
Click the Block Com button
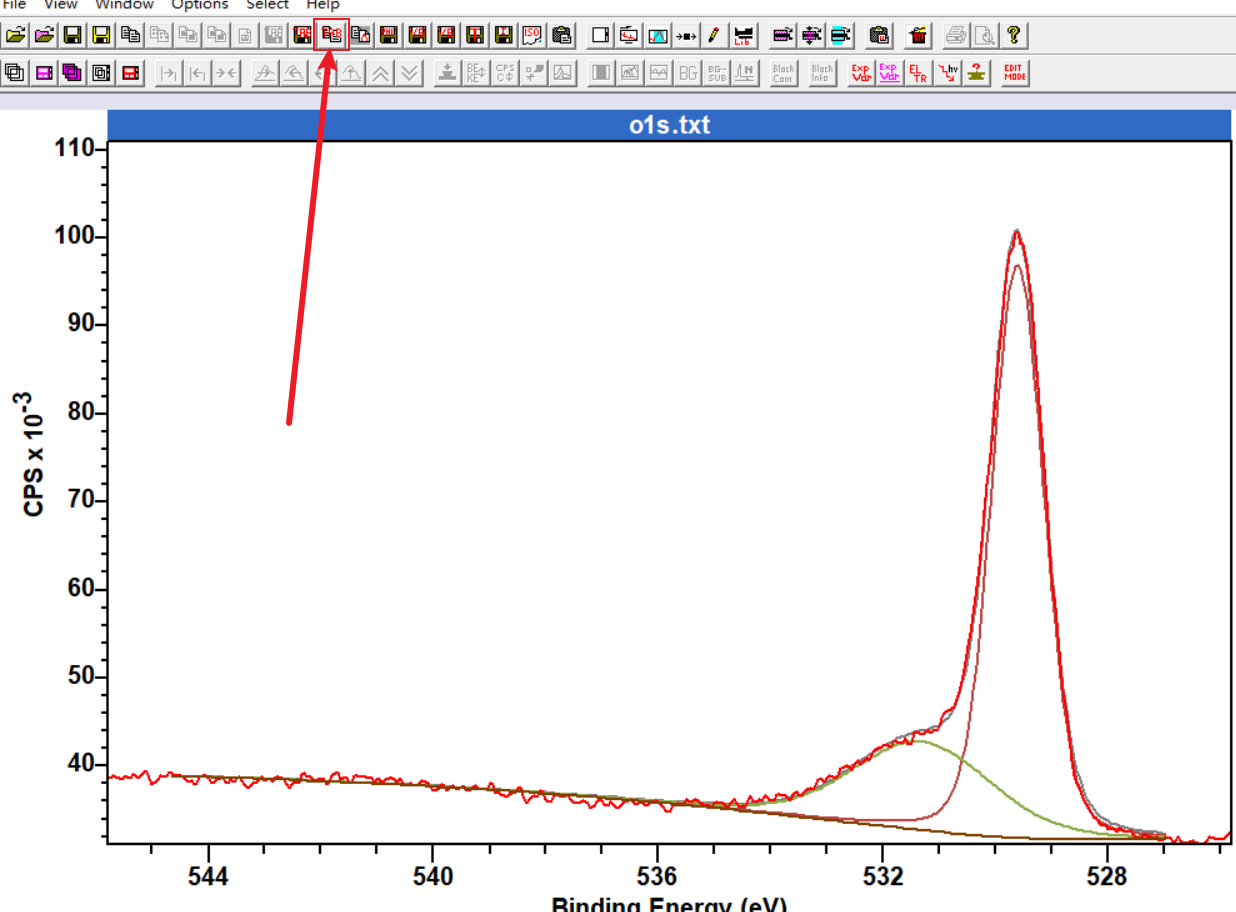coord(783,73)
